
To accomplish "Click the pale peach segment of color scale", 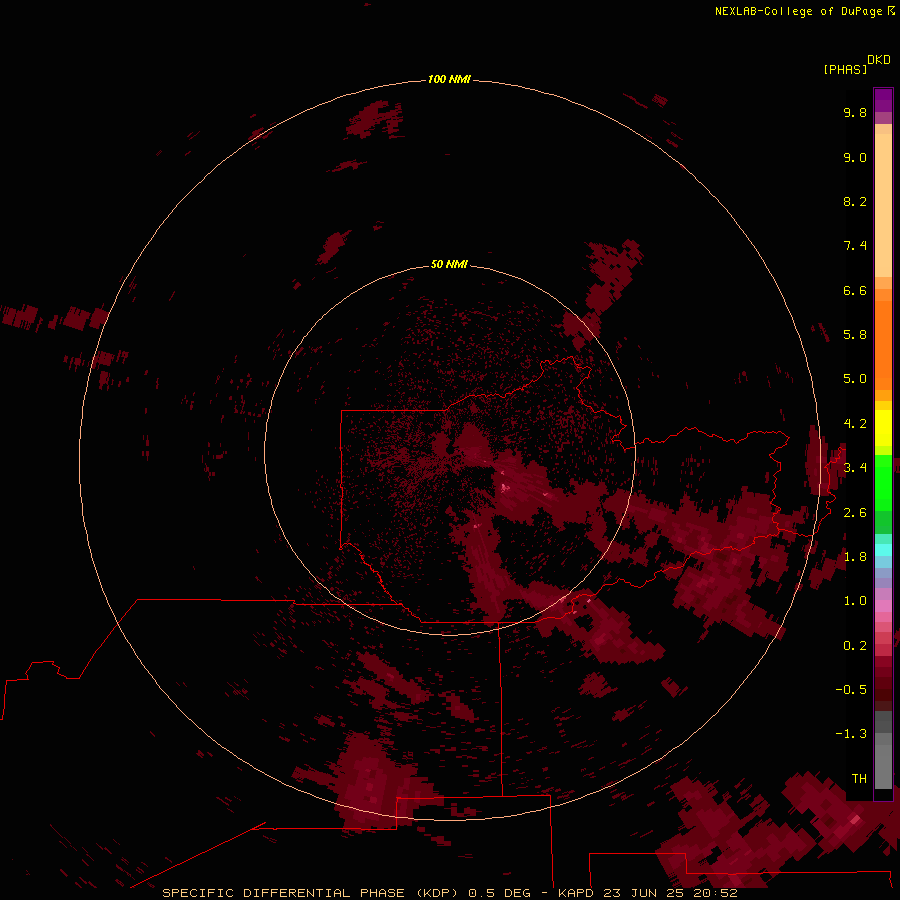I will click(x=883, y=205).
